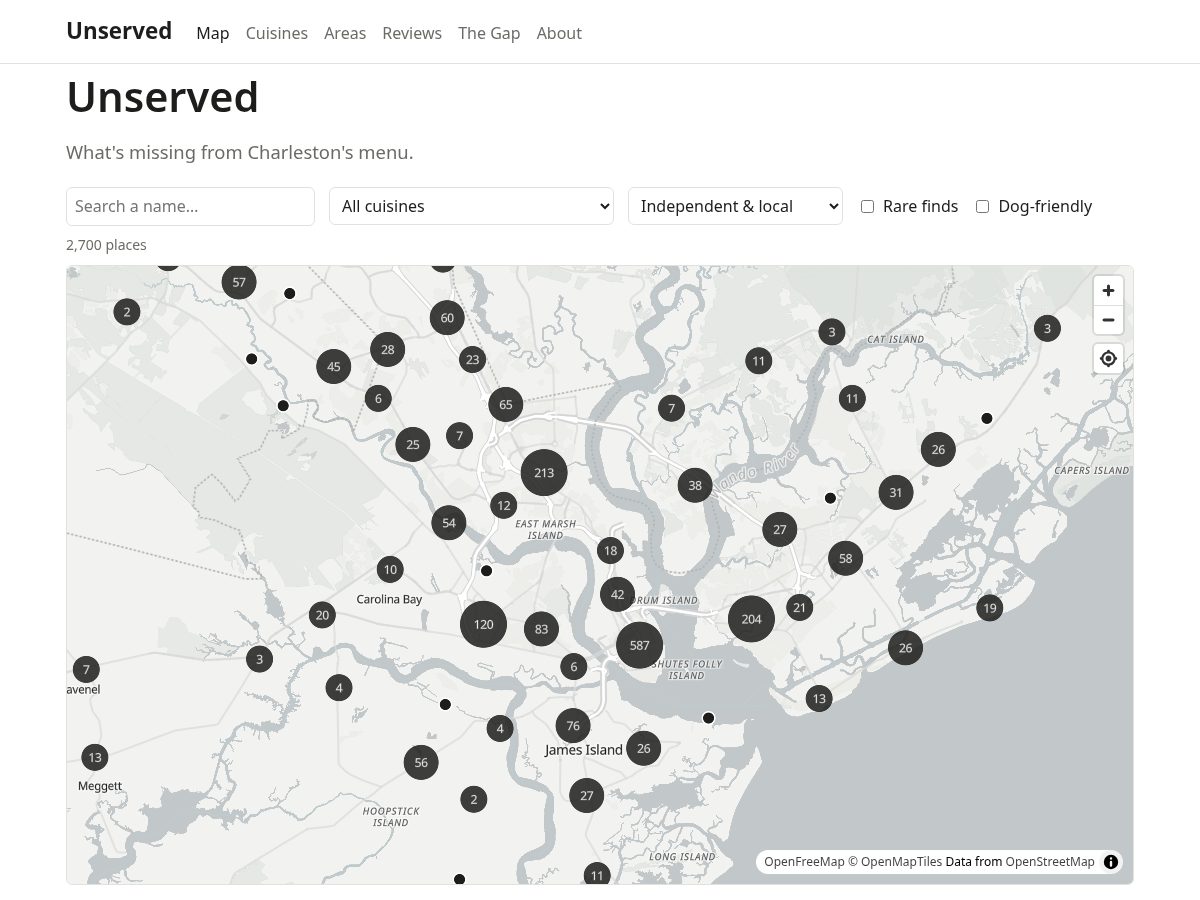Screen dimensions: 1200x900
Task: Open the 20 places cluster
Action: point(322,615)
